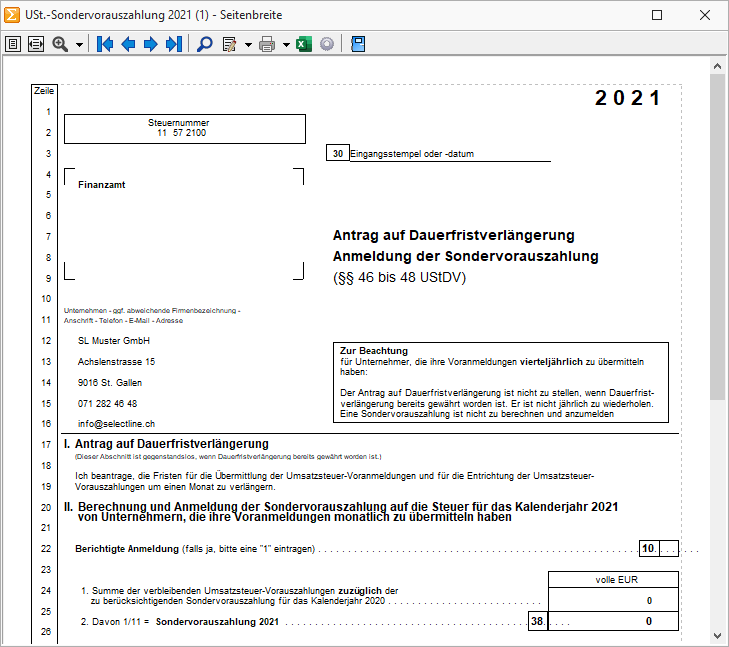The width and height of the screenshot is (729, 647).
Task: Click the SelectLine app icon in the title bar
Action: (x=12, y=15)
